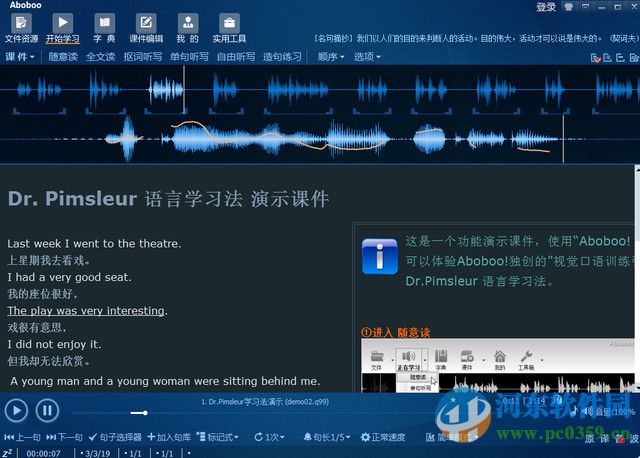640x458 pixels.
Task: Click the 00:00:07 time readout
Action: 43,454
